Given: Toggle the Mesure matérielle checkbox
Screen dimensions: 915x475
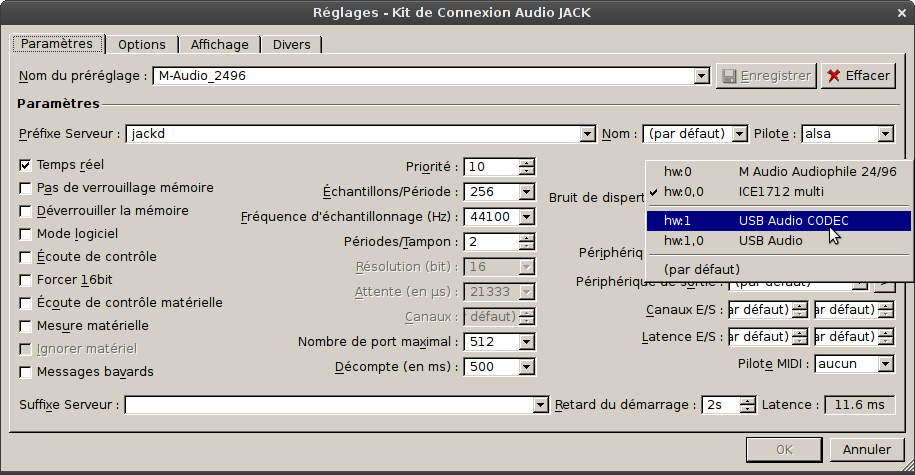Looking at the screenshot, I should coord(25,326).
